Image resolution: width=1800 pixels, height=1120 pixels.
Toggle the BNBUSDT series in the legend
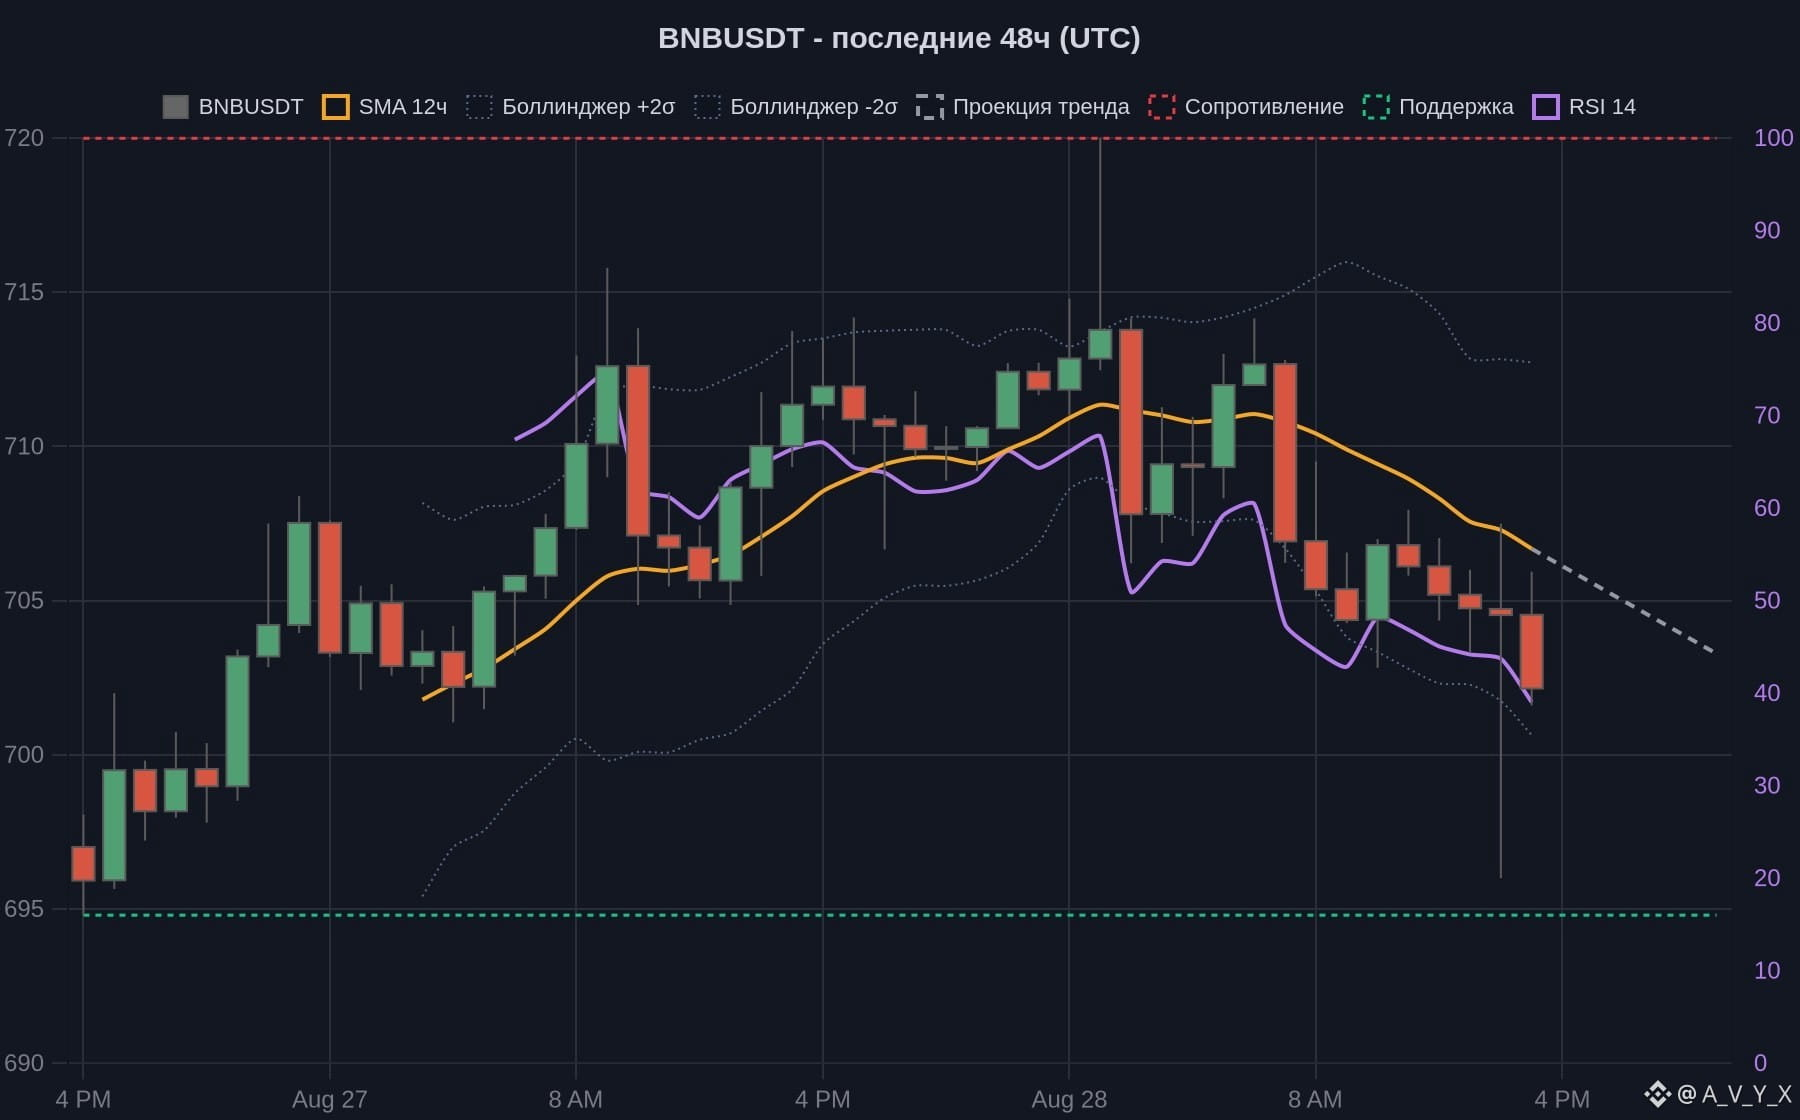pos(233,107)
